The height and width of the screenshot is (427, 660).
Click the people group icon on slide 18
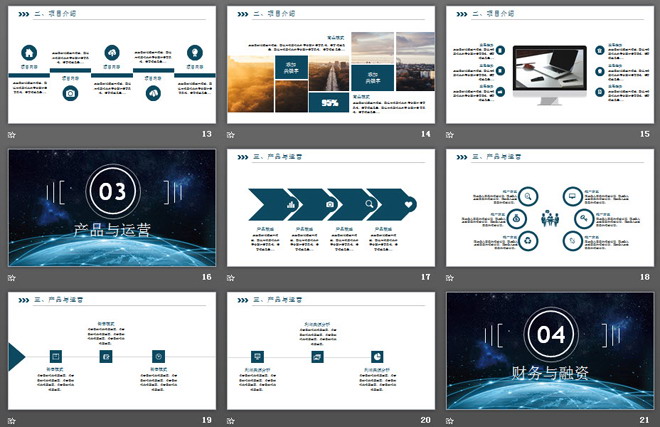coord(548,218)
